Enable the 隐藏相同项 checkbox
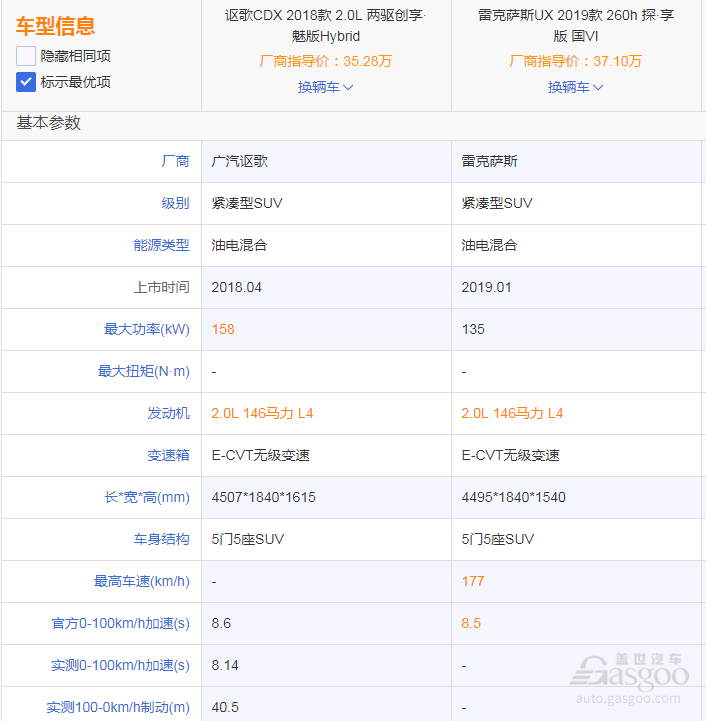706x721 pixels. pyautogui.click(x=26, y=56)
